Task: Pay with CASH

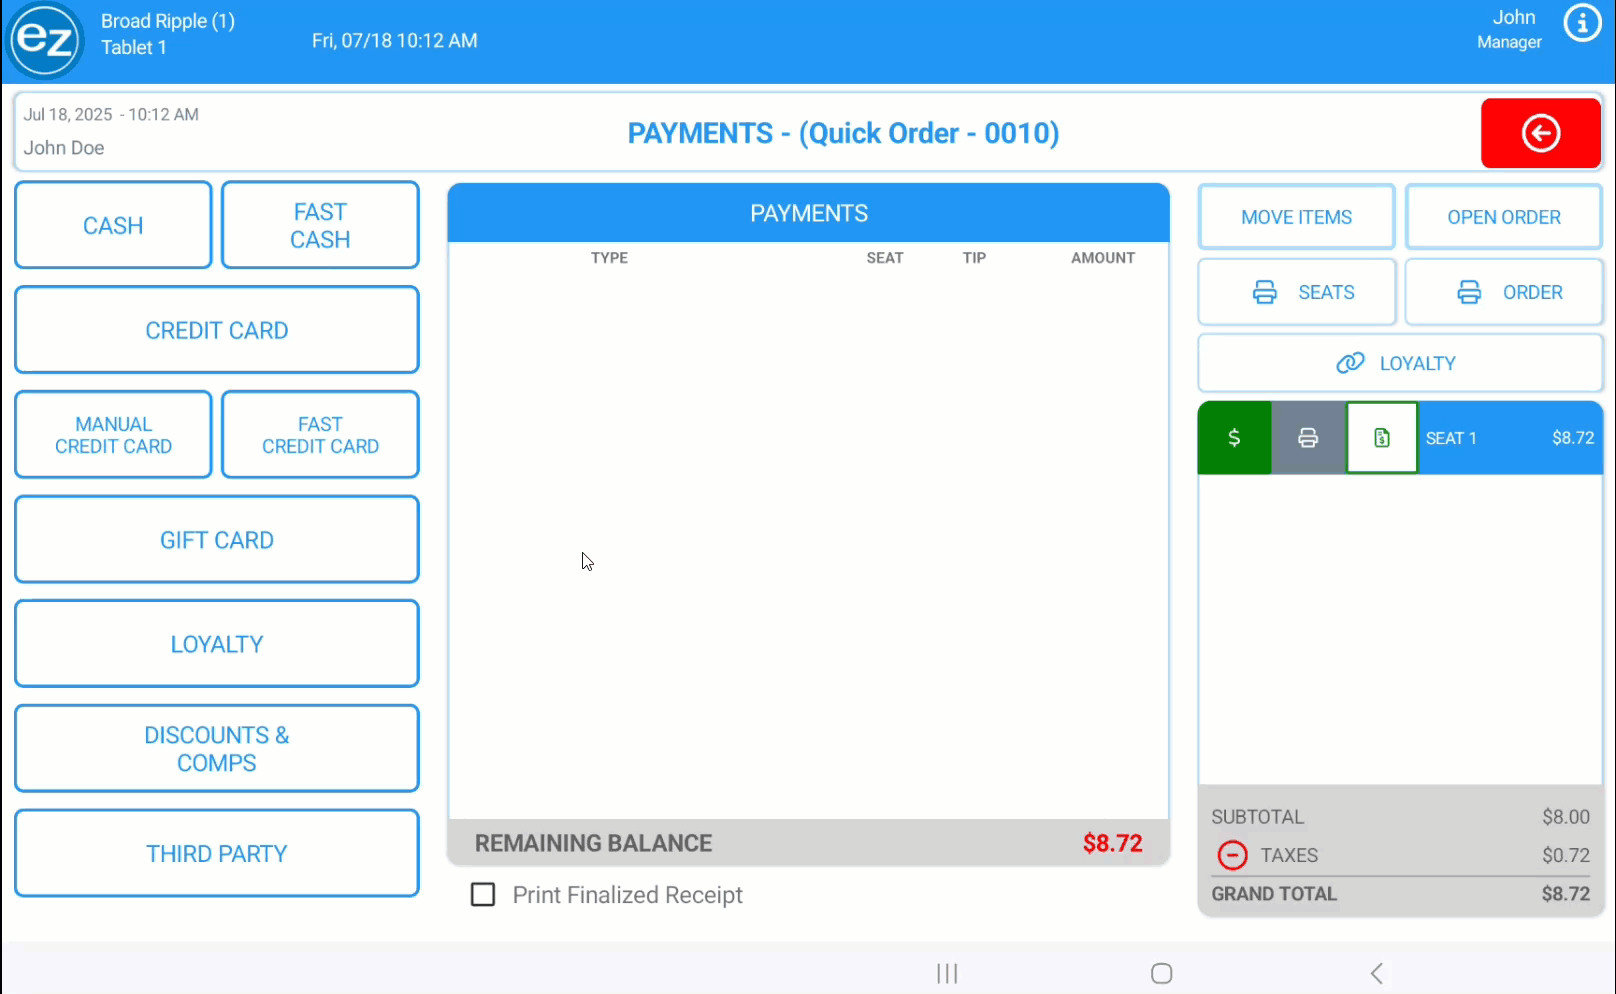Action: point(113,225)
